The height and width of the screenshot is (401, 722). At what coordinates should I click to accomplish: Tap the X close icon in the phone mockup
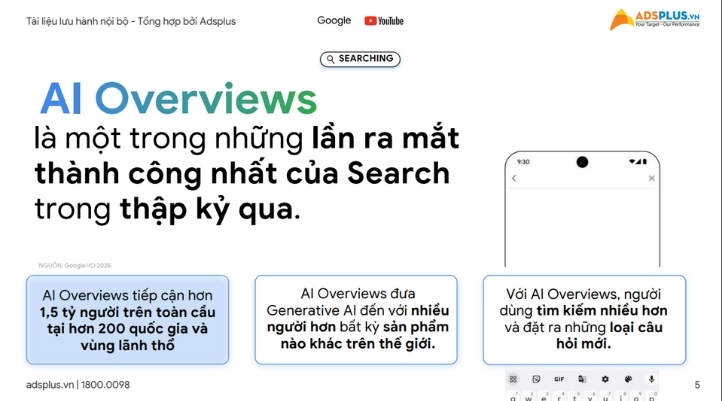[x=652, y=178]
